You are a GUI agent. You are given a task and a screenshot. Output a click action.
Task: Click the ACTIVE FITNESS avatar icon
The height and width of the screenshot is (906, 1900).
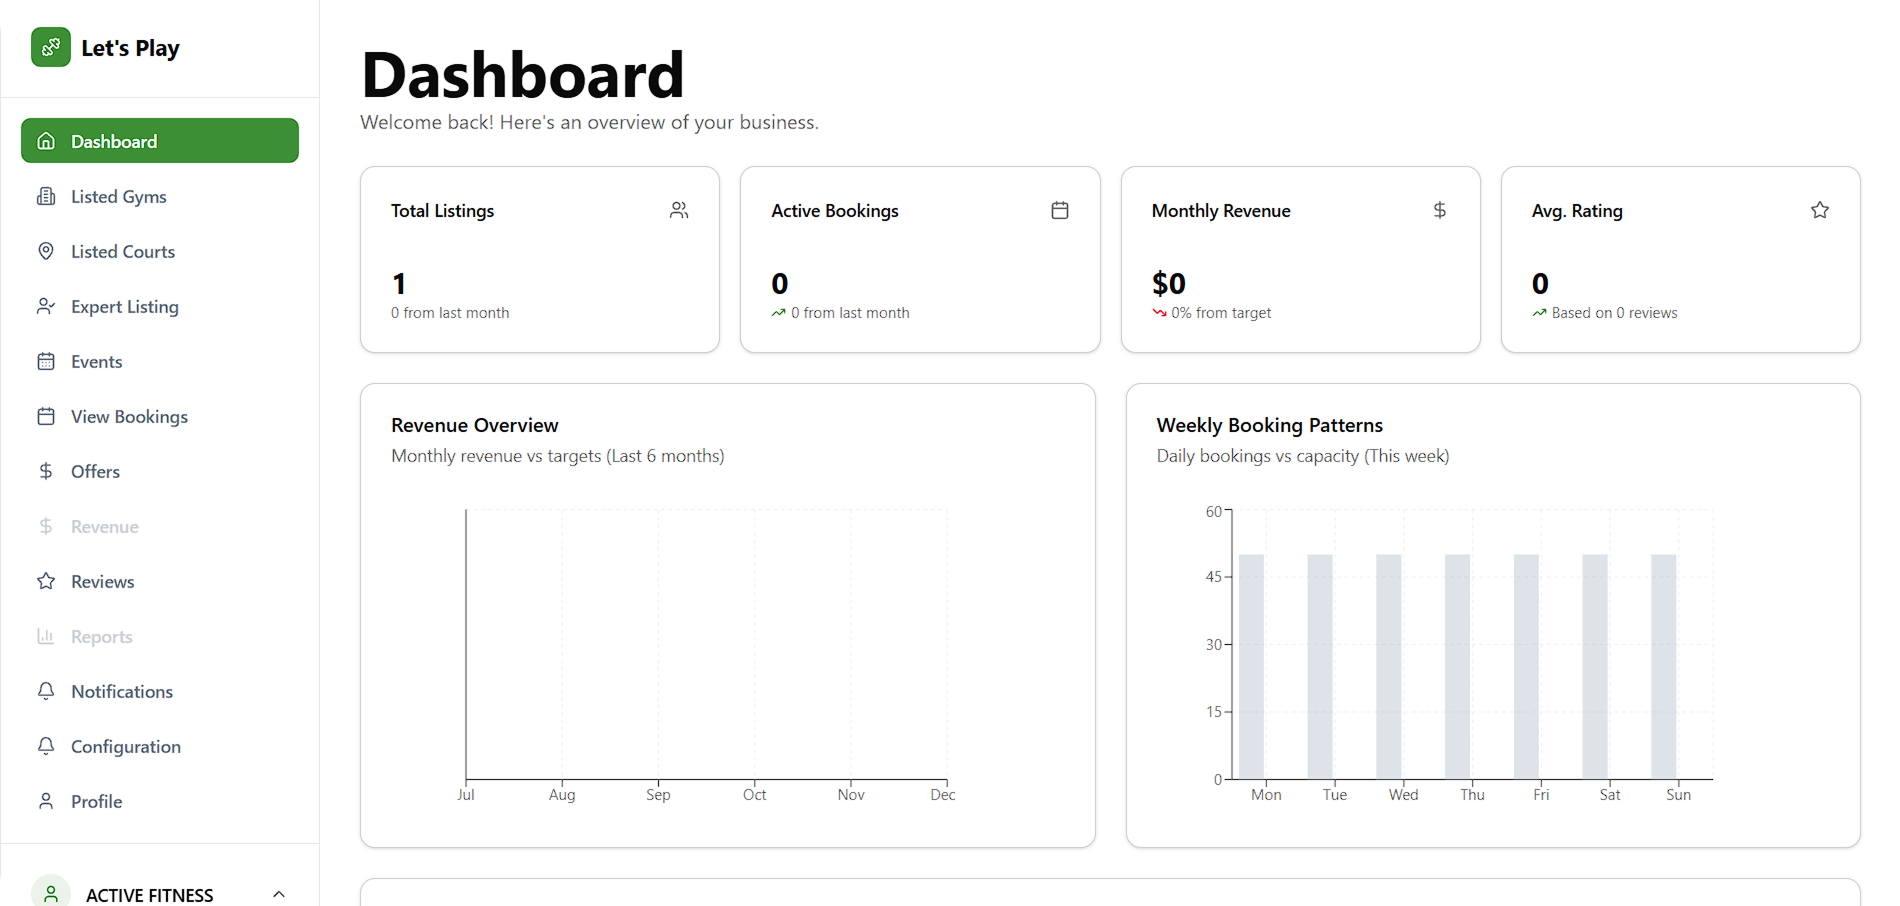coord(51,893)
